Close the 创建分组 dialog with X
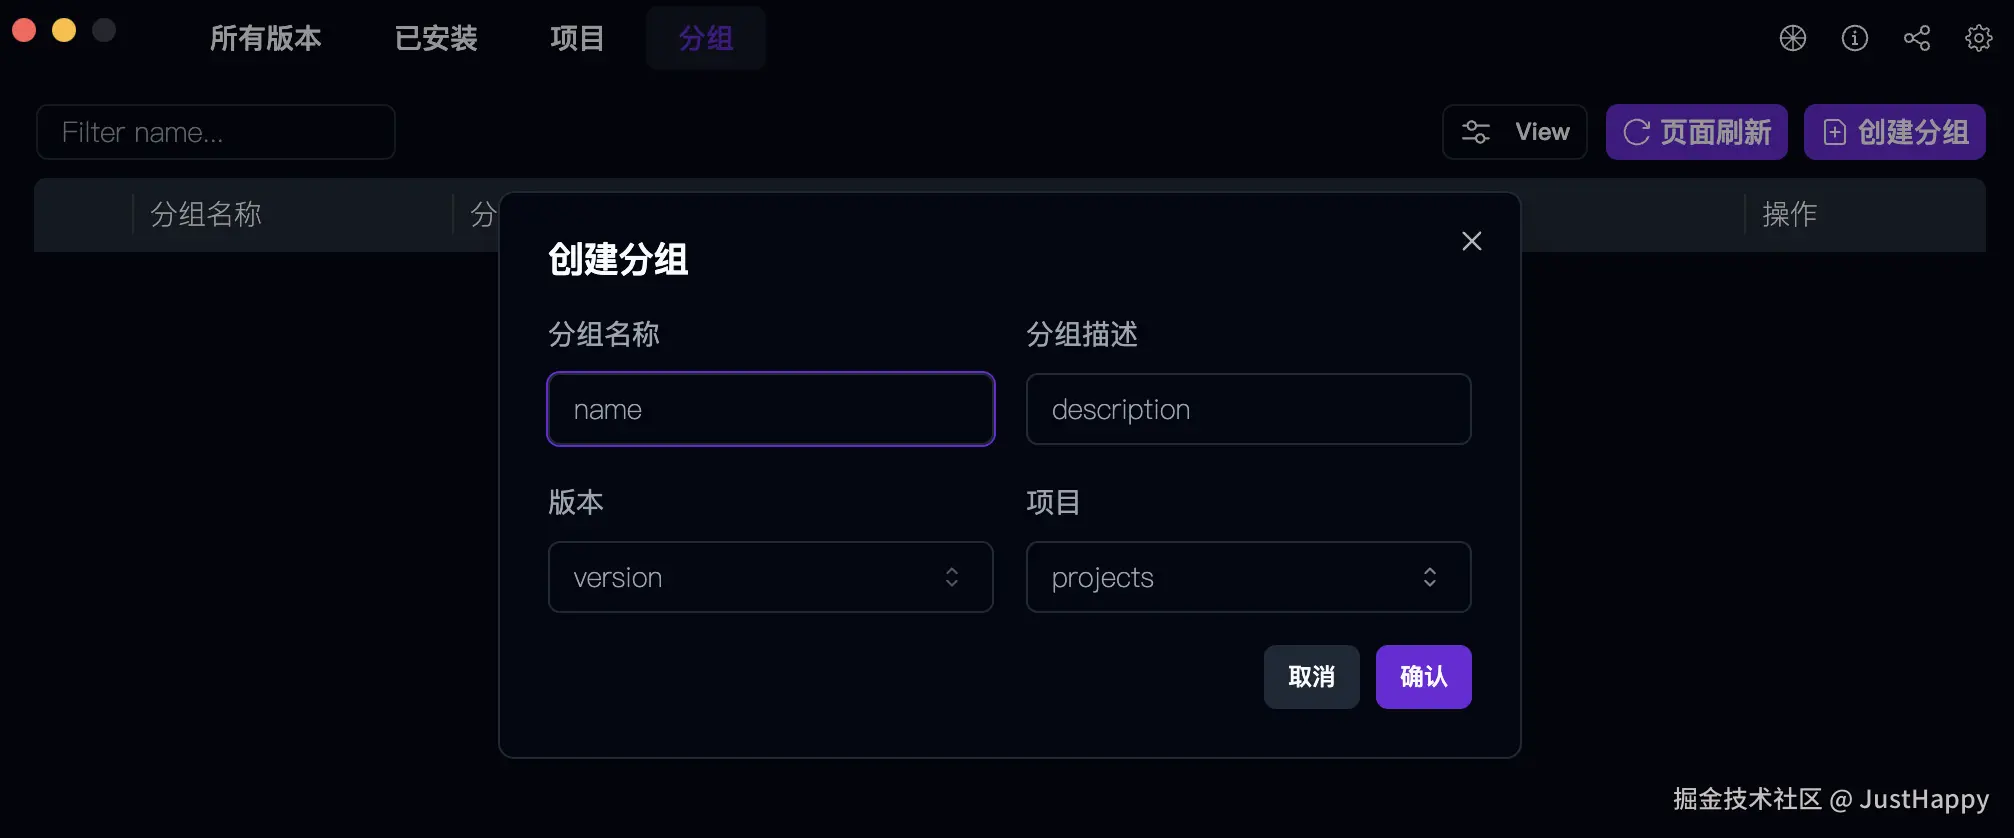Image resolution: width=2014 pixels, height=838 pixels. (x=1472, y=241)
